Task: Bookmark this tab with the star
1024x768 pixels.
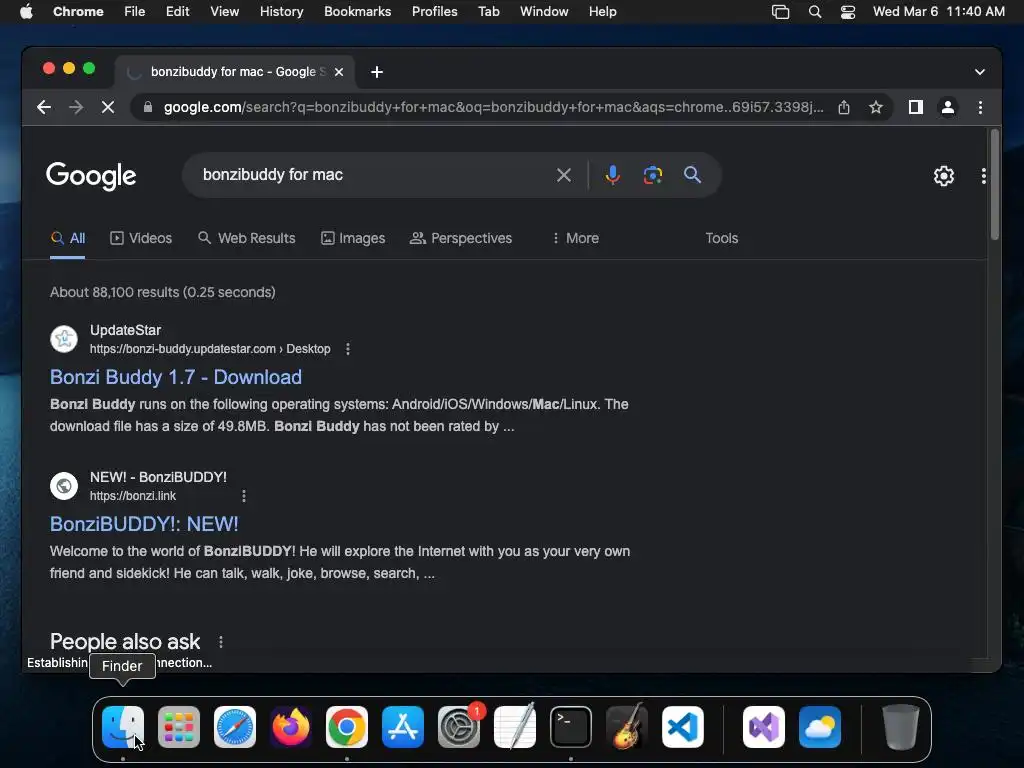Action: 876,107
